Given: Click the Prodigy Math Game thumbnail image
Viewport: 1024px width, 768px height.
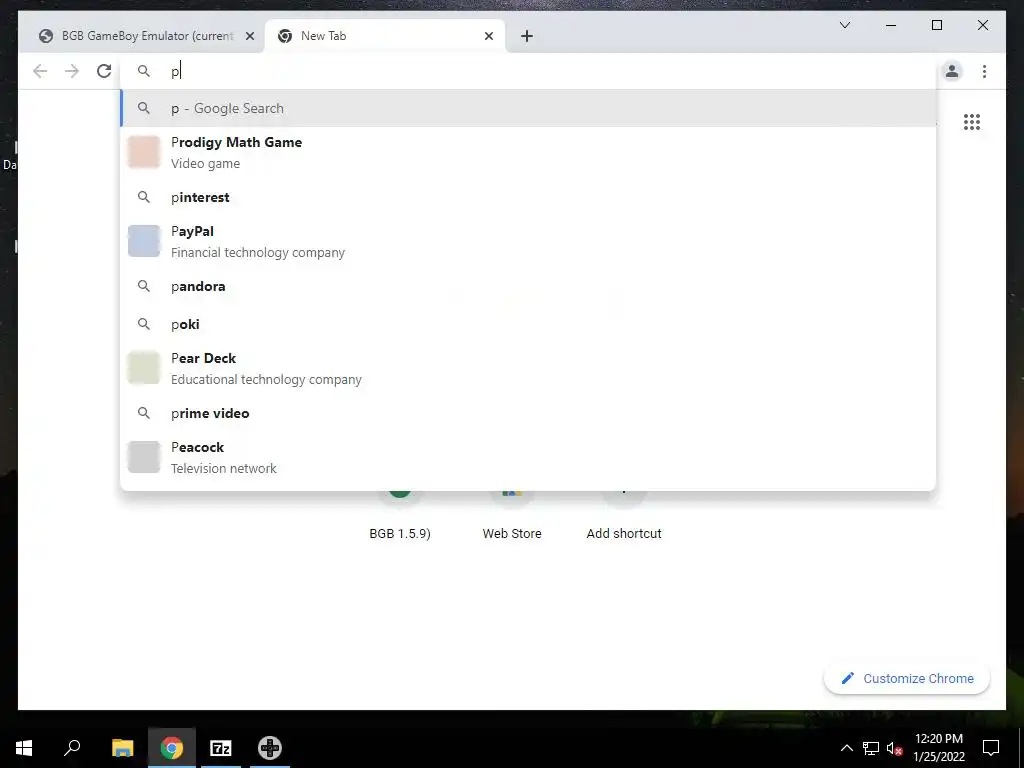Looking at the screenshot, I should [144, 152].
